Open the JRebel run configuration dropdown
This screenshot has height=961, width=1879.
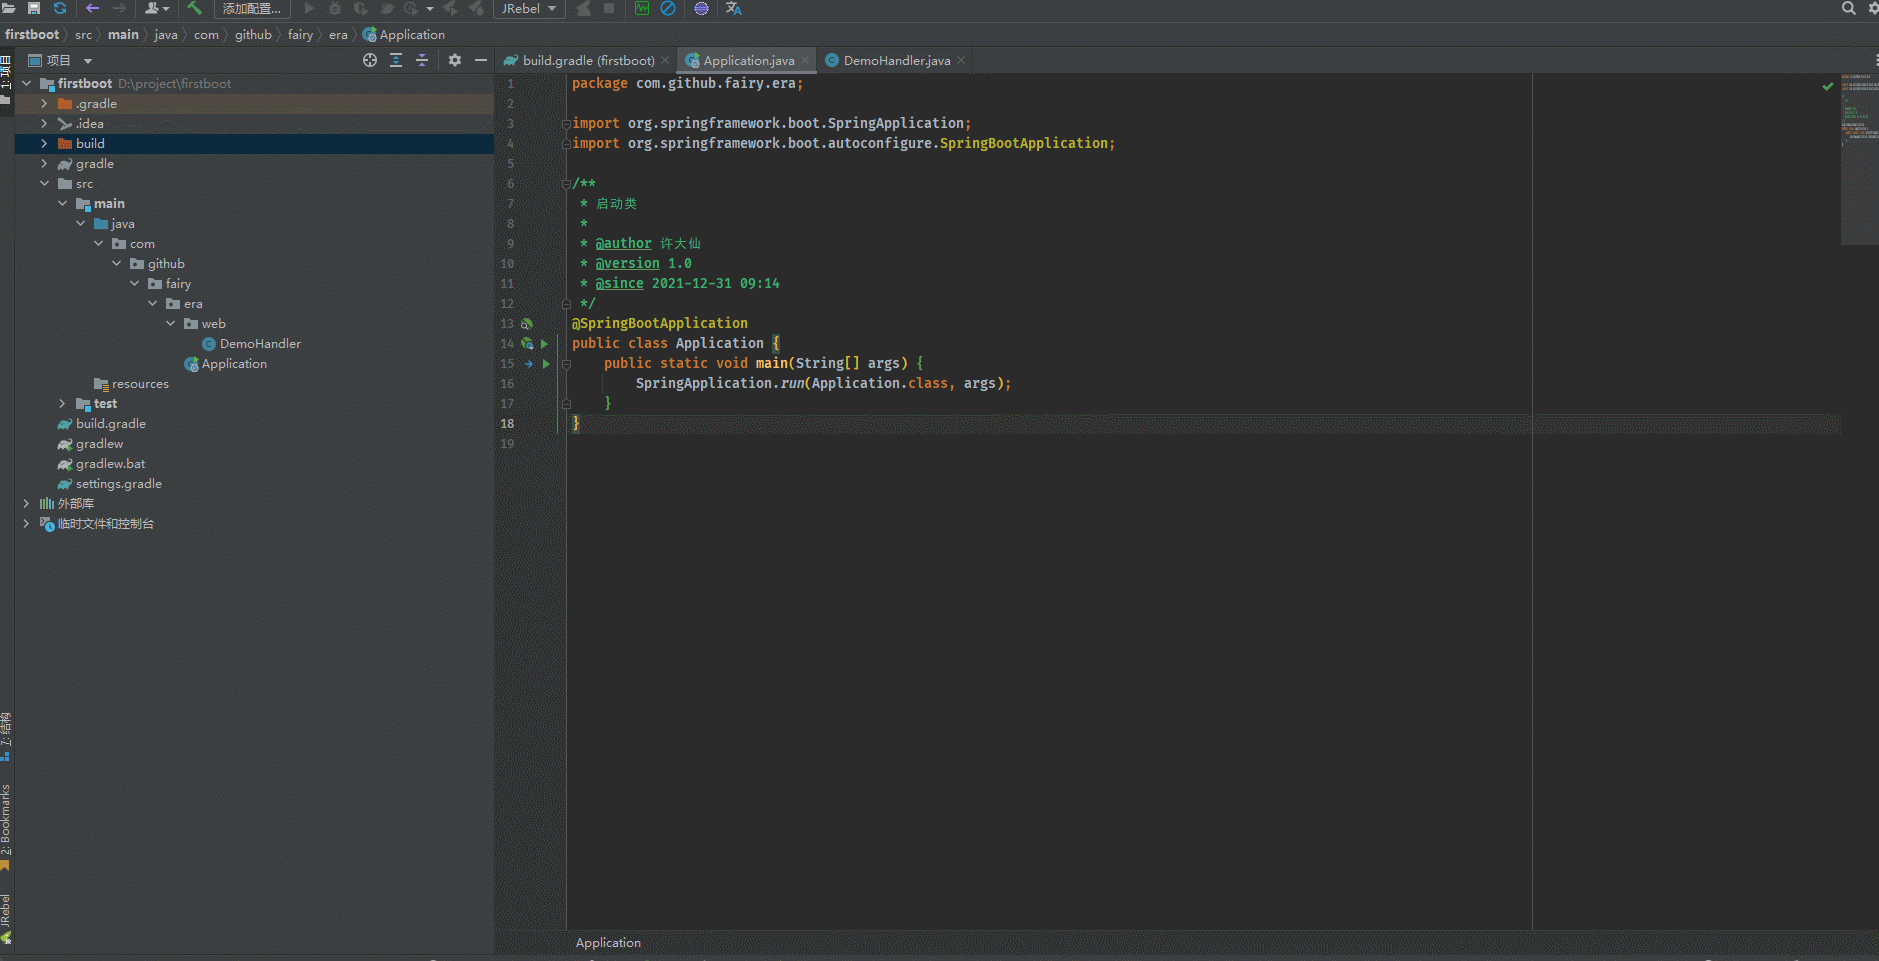point(529,8)
